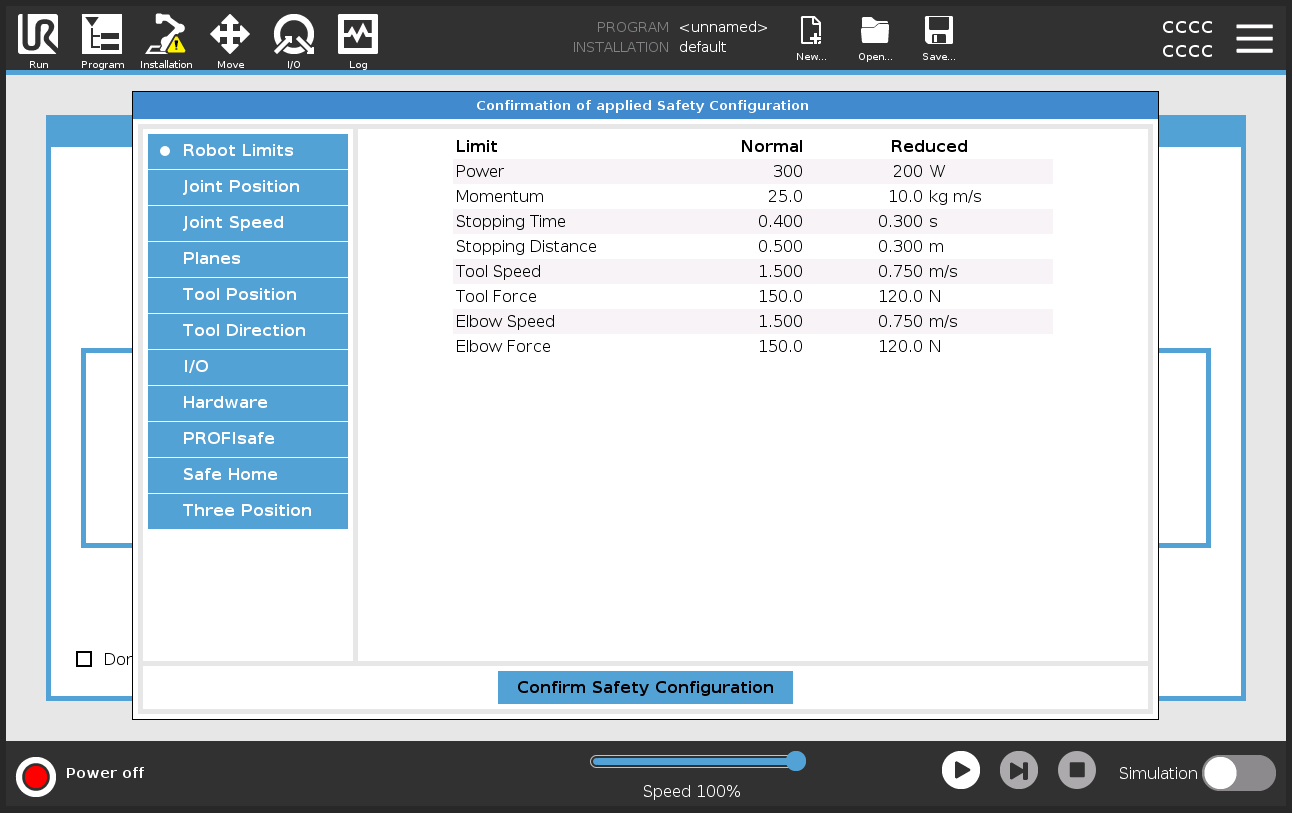1292x813 pixels.
Task: Toggle the Simulation switch
Action: coord(1238,773)
